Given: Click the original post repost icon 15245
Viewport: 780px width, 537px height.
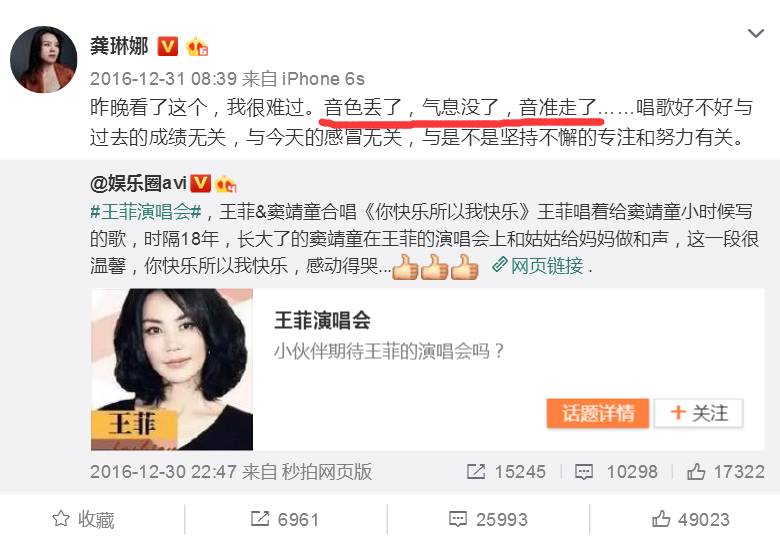Looking at the screenshot, I should [x=506, y=471].
